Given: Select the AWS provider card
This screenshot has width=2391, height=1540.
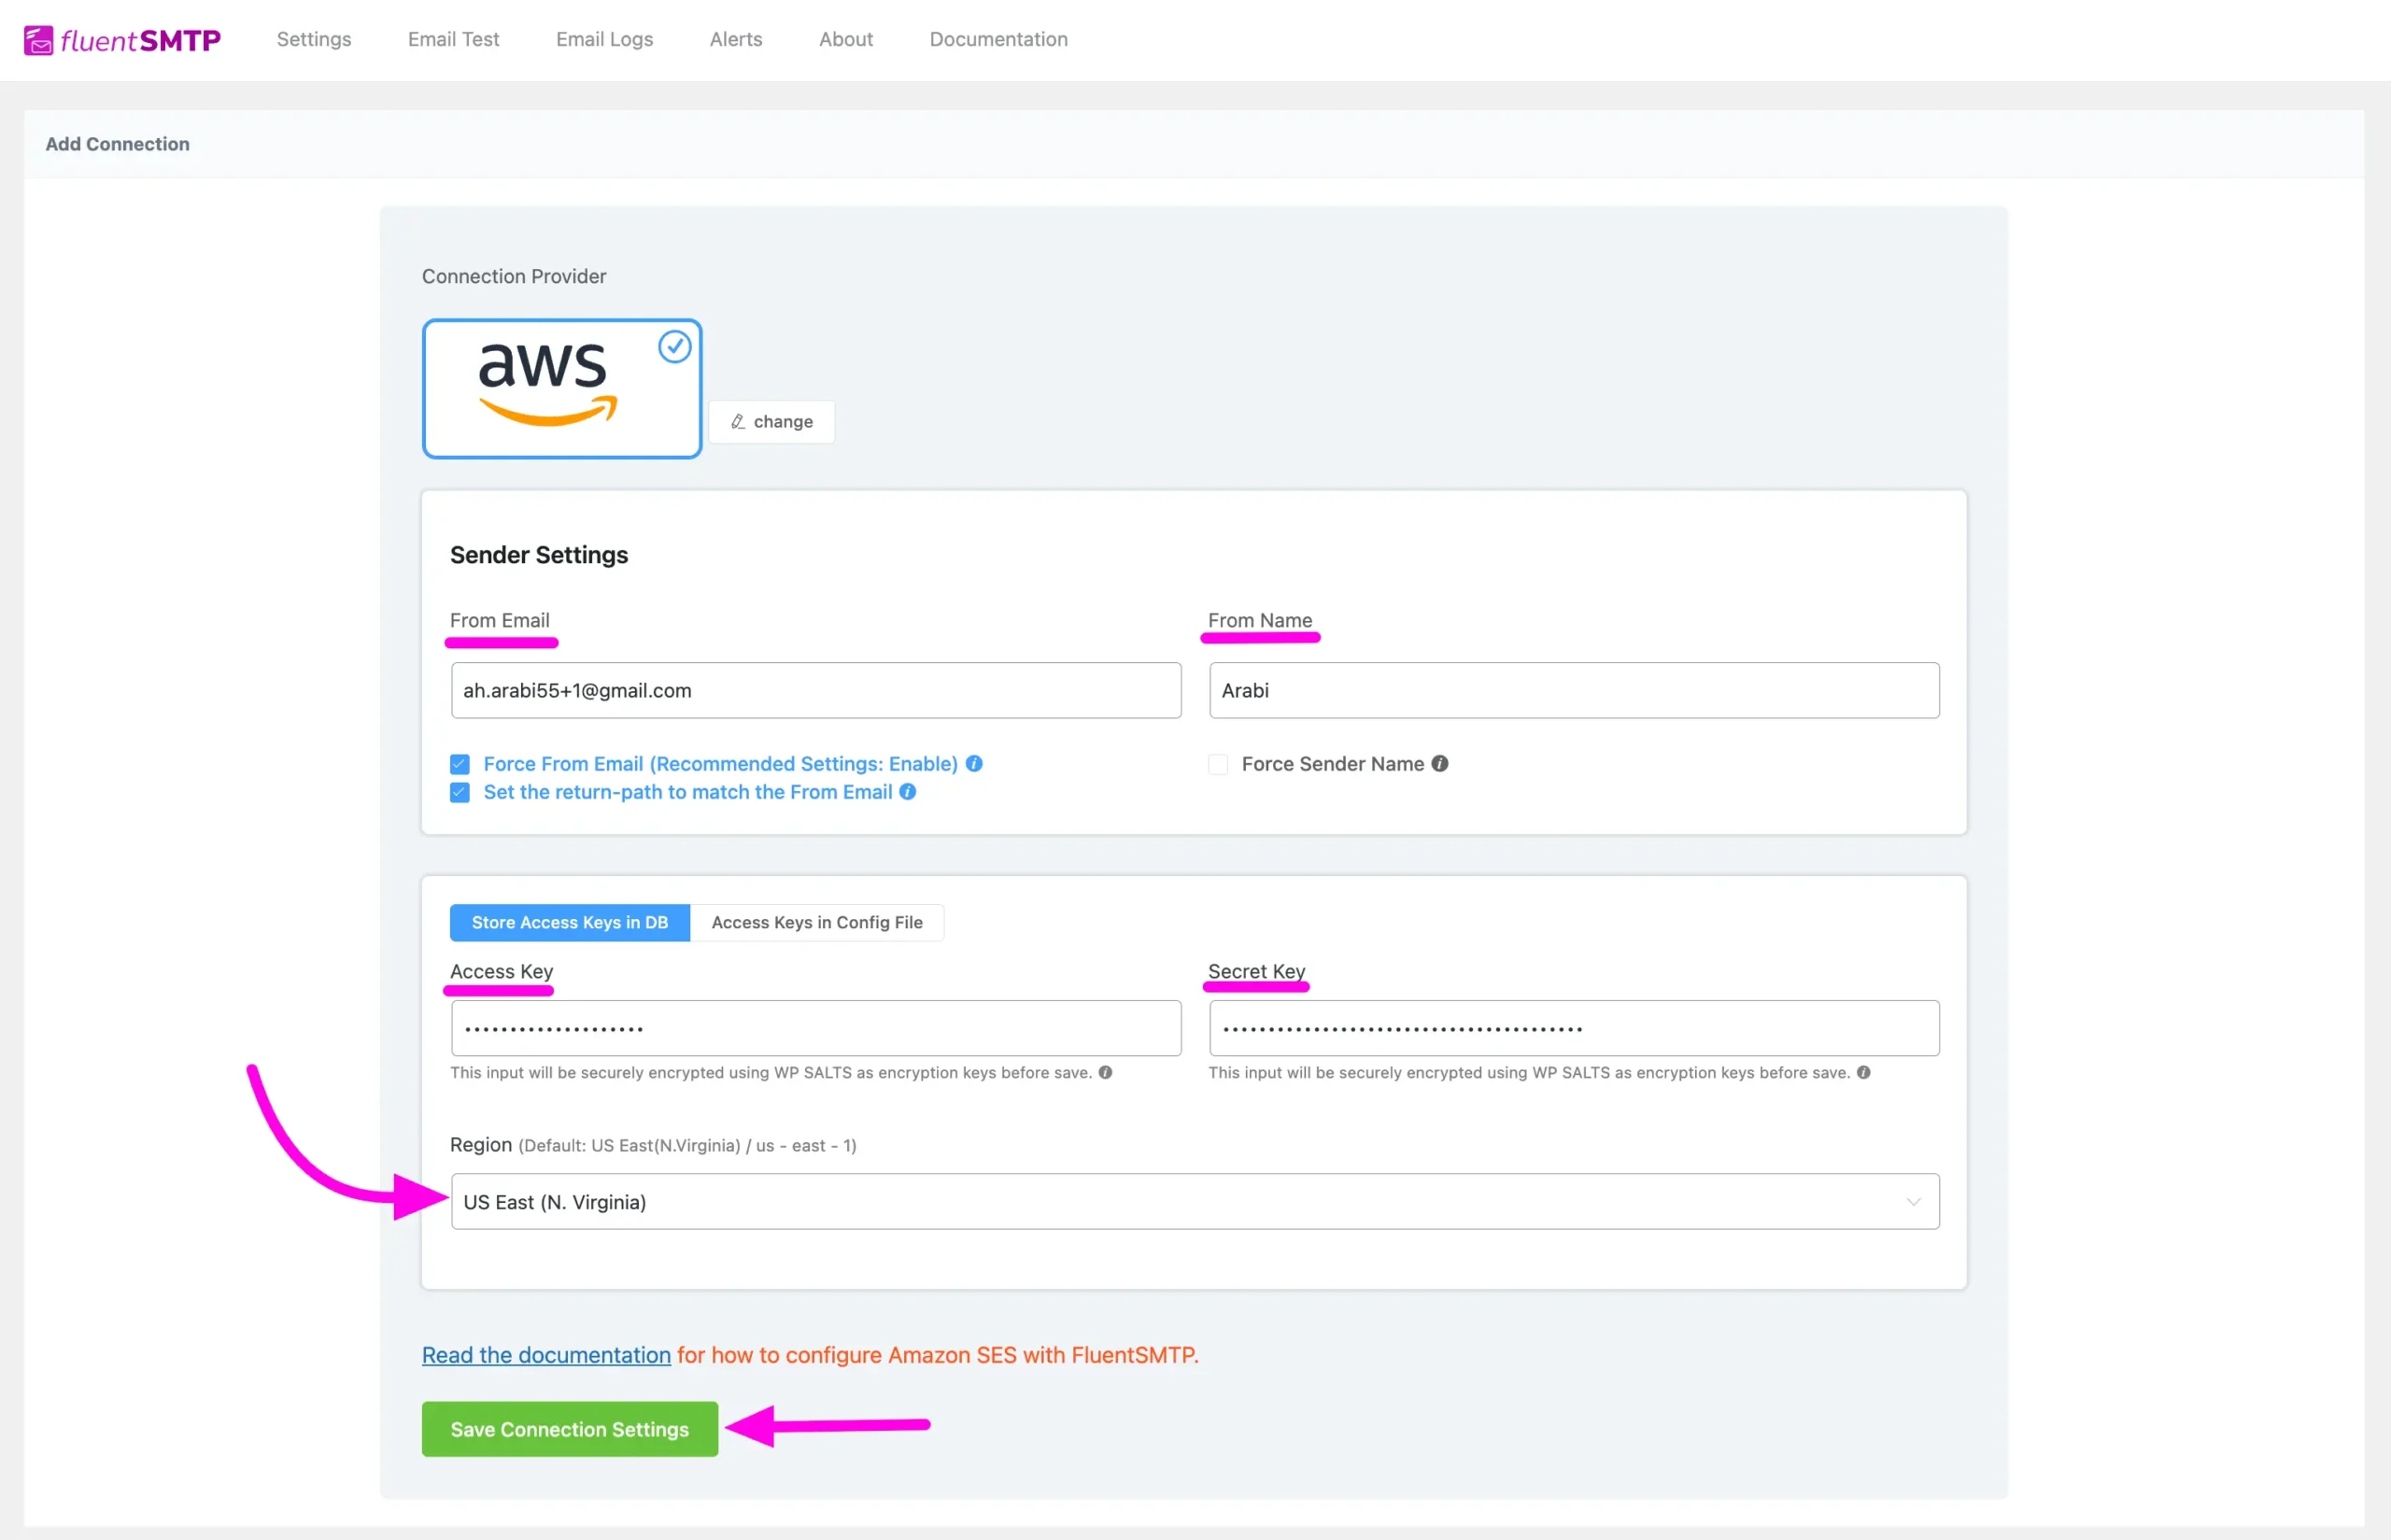Looking at the screenshot, I should click(562, 389).
